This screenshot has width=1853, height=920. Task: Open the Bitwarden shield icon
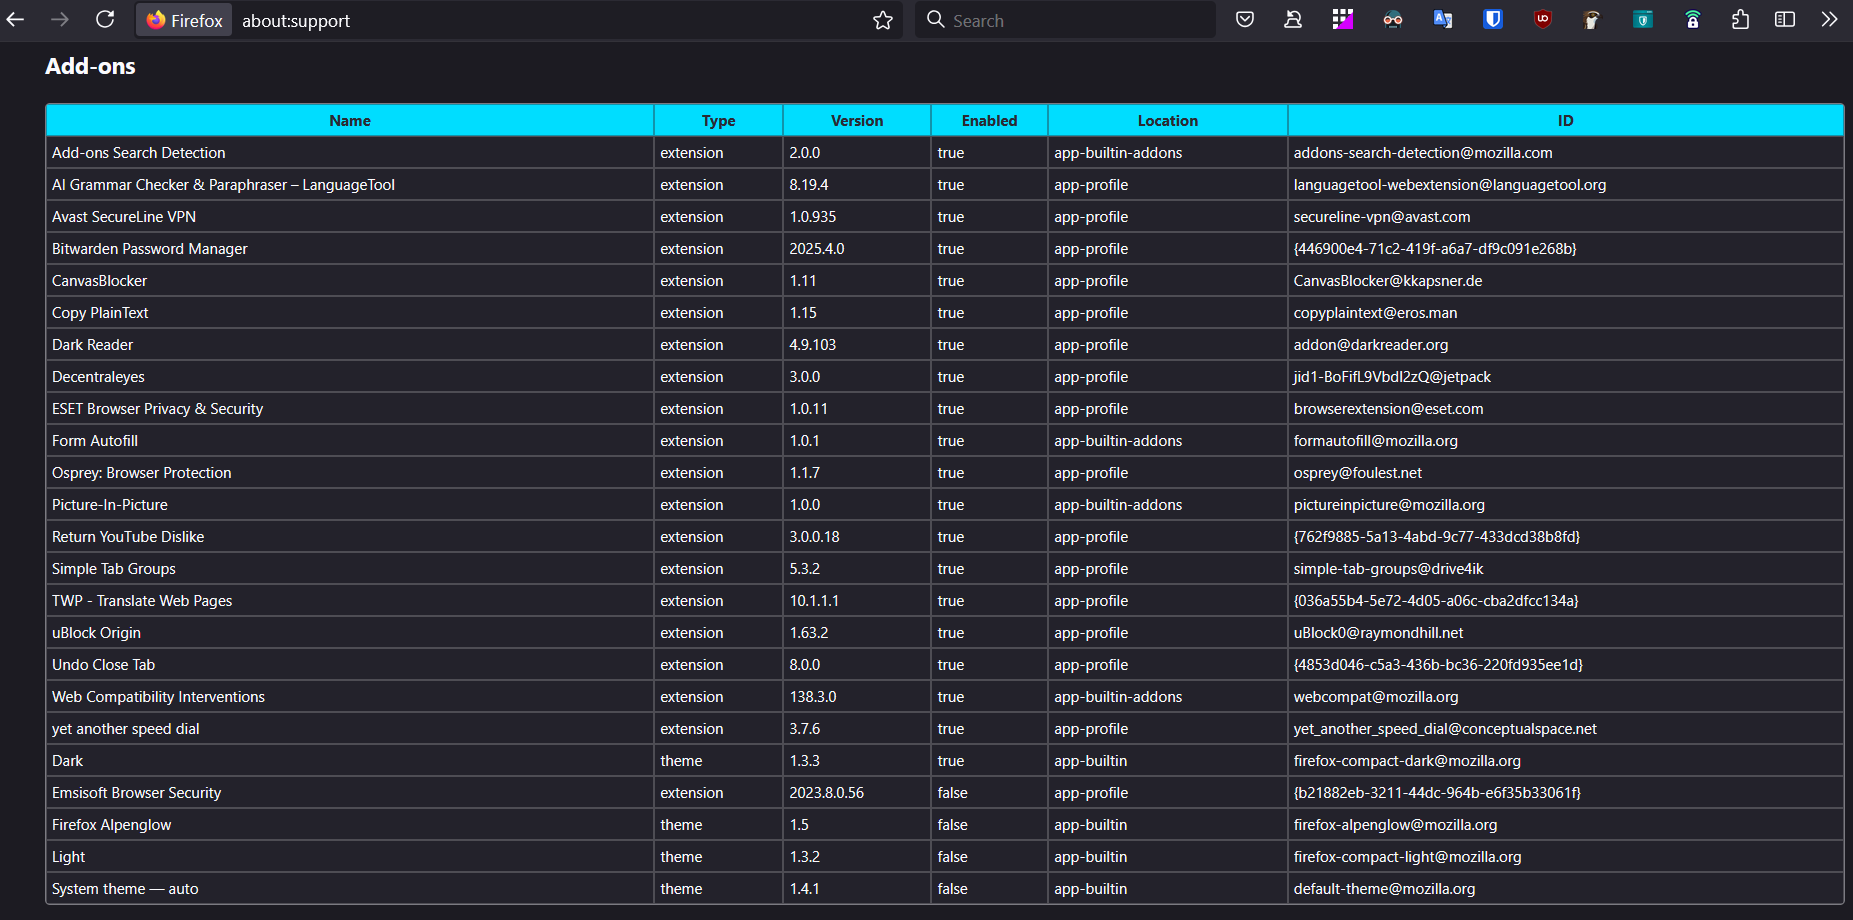pyautogui.click(x=1493, y=19)
